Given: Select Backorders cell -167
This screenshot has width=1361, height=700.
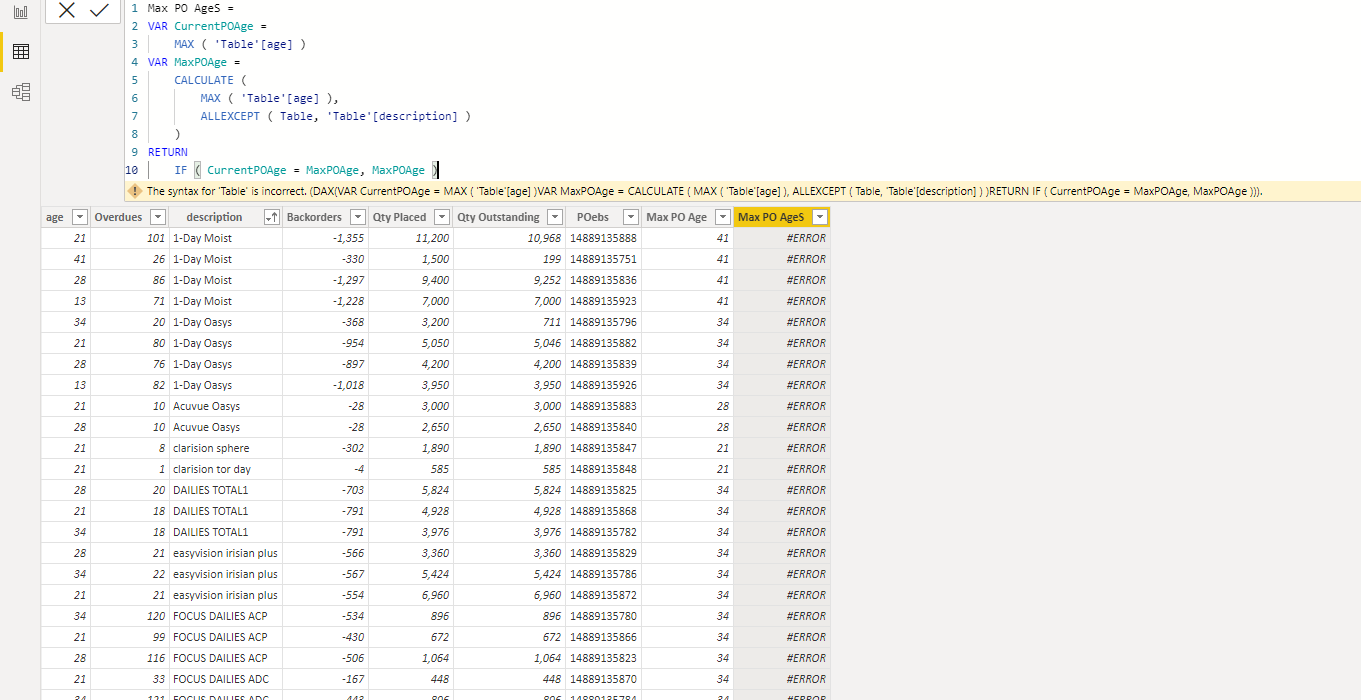Looking at the screenshot, I should [326, 679].
